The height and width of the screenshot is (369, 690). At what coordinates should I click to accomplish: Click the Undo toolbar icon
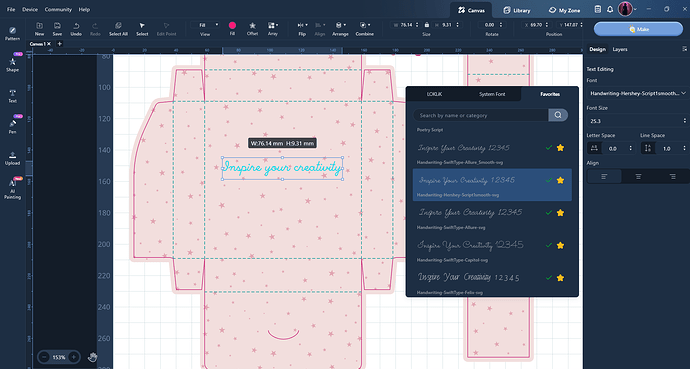pyautogui.click(x=76, y=26)
